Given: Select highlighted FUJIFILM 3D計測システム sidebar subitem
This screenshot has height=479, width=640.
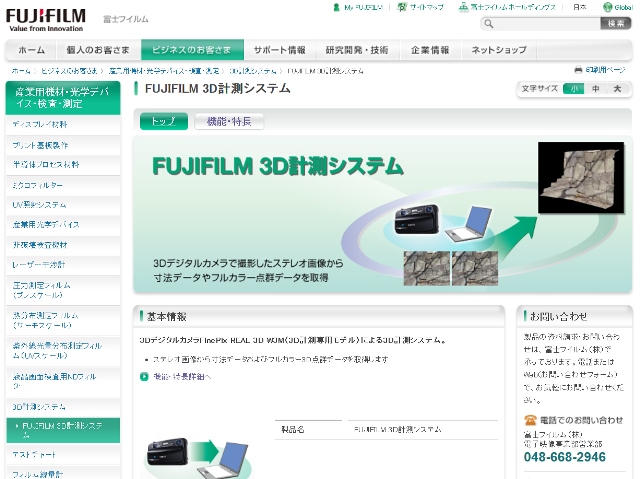Looking at the screenshot, I should tap(63, 430).
